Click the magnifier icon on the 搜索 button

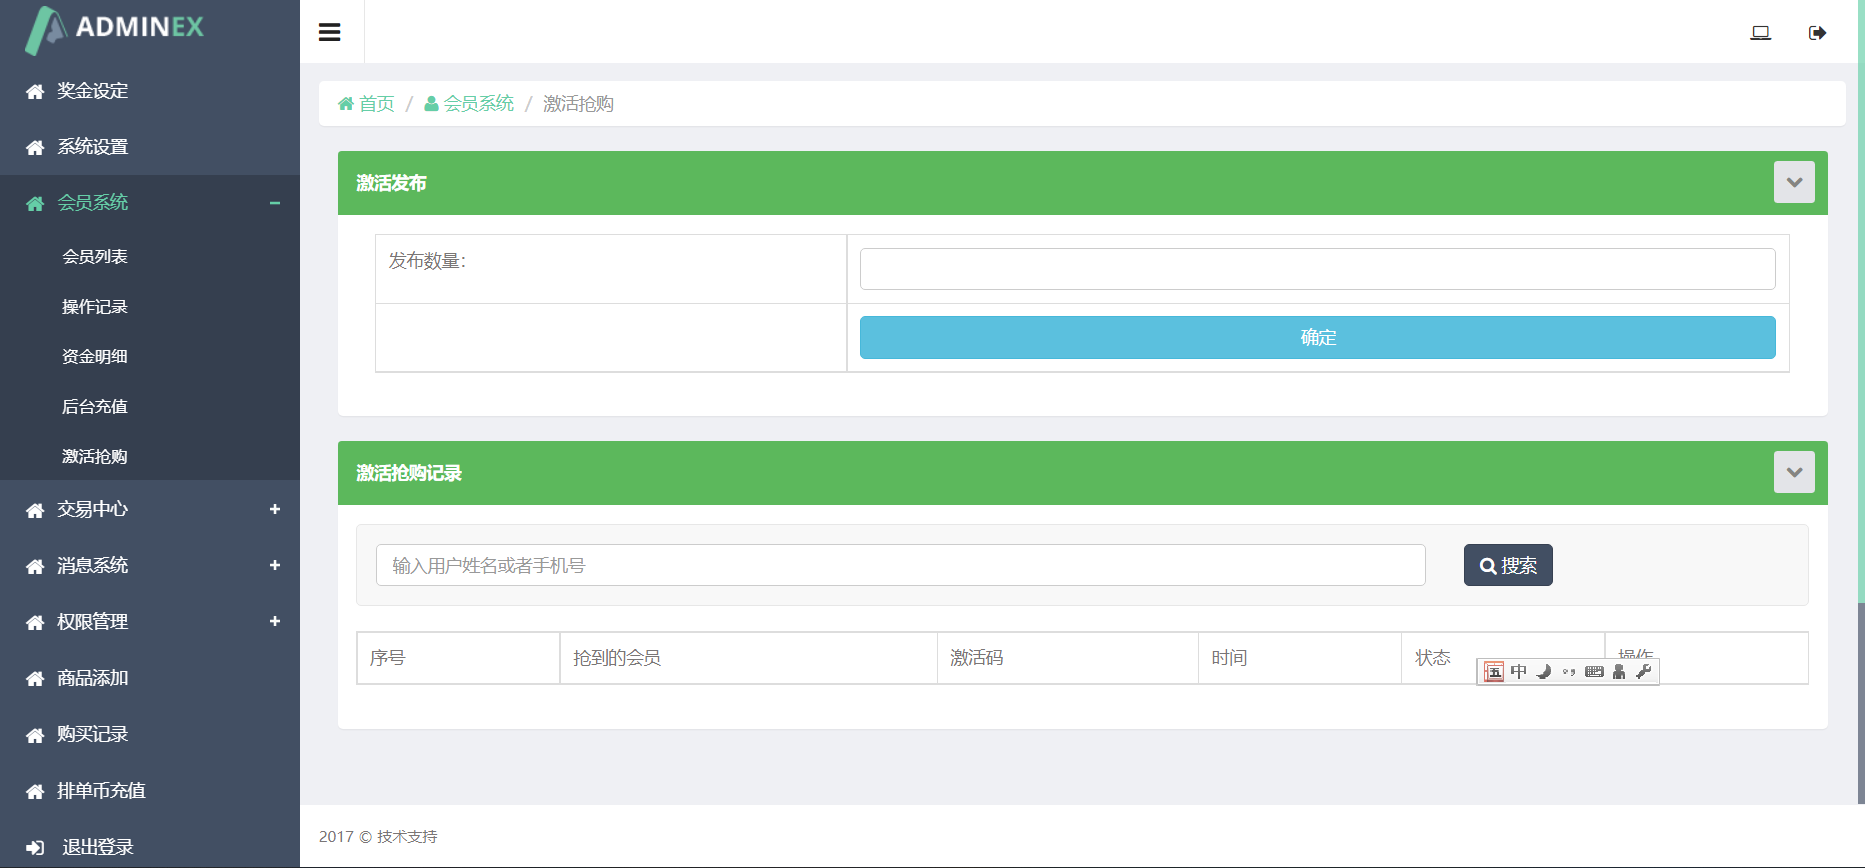1488,566
